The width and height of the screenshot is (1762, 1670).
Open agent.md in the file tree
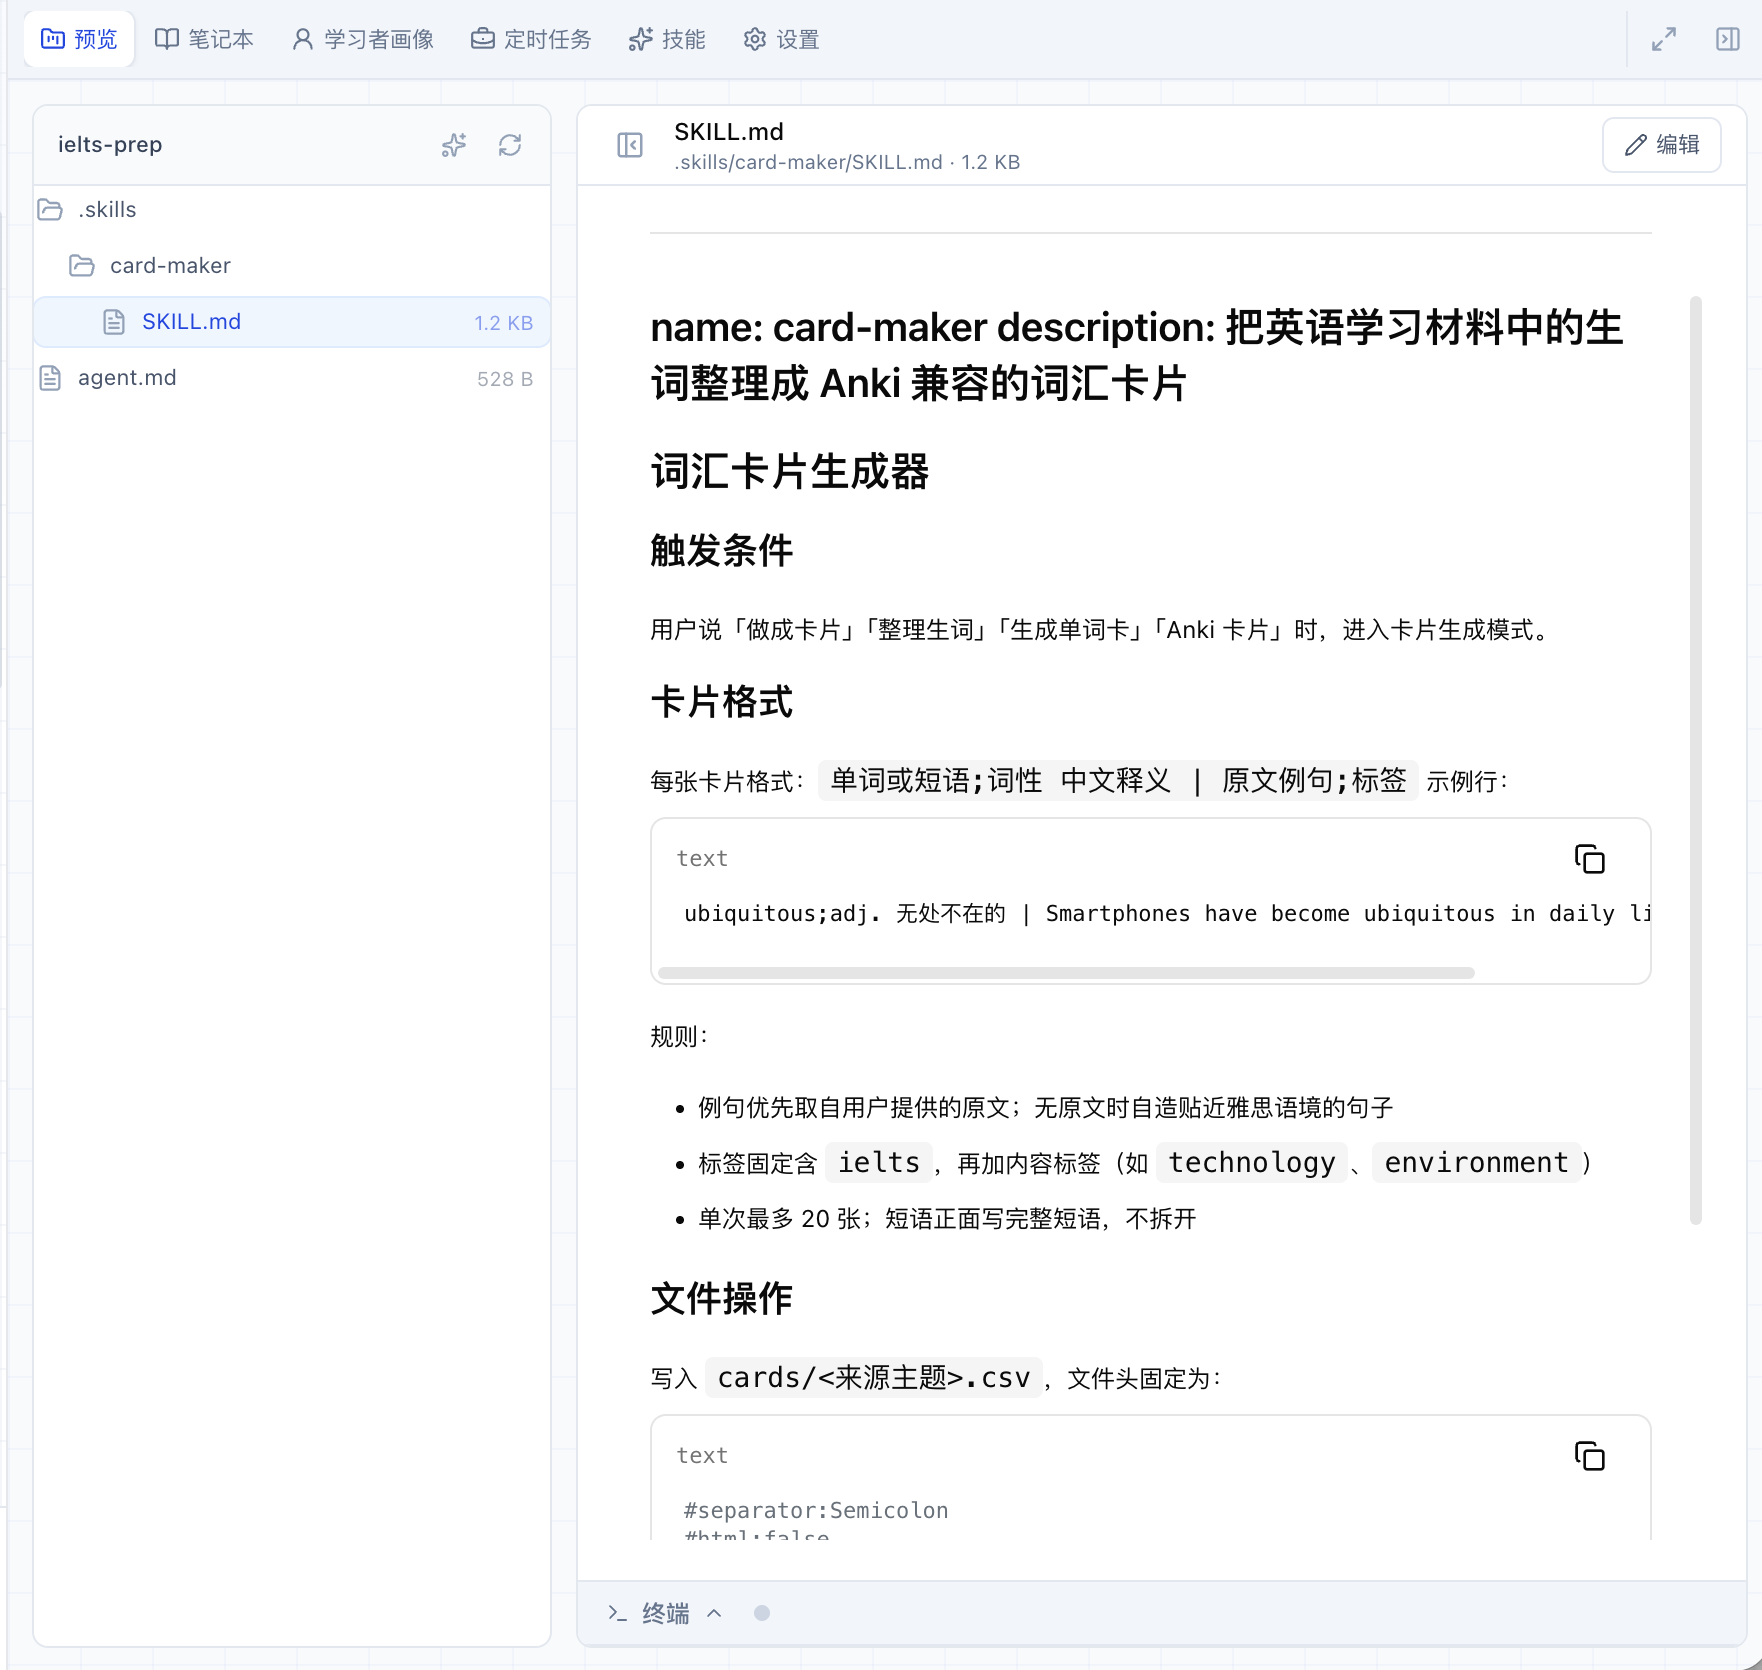292,378
